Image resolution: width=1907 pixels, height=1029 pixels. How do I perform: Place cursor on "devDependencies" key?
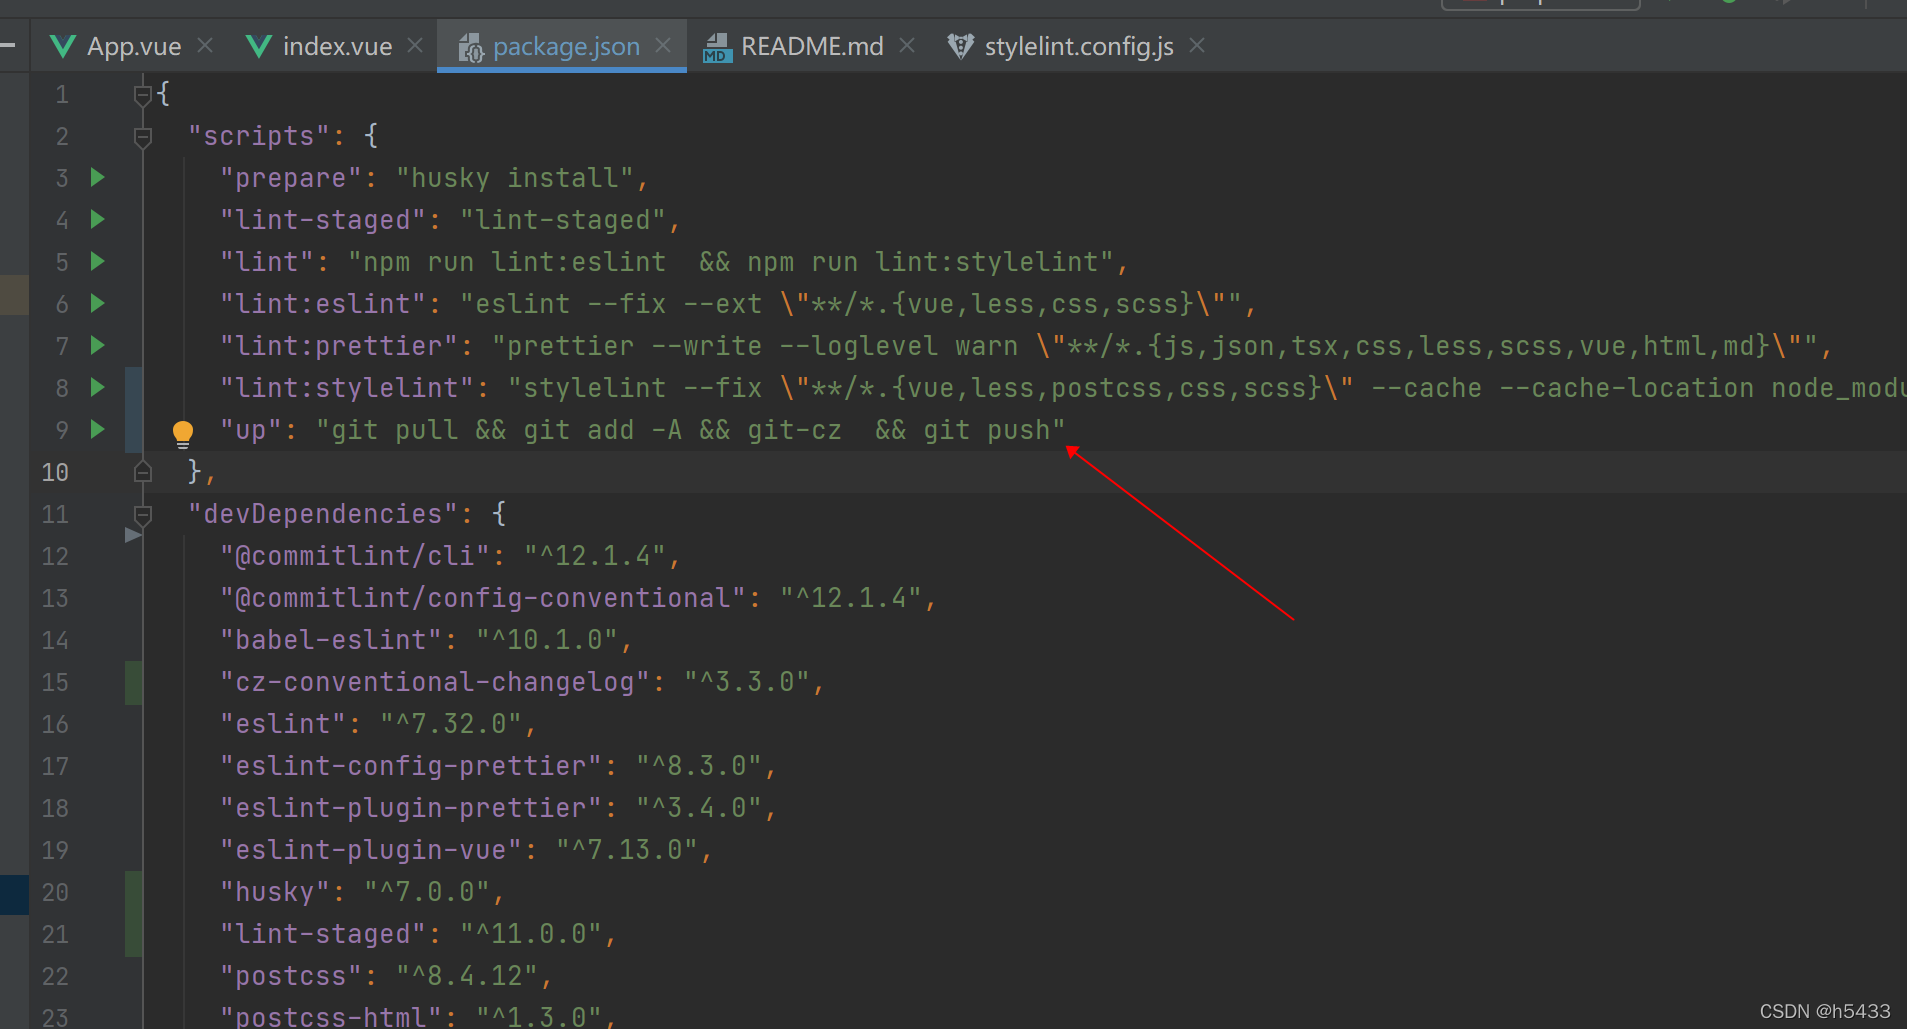coord(323,514)
